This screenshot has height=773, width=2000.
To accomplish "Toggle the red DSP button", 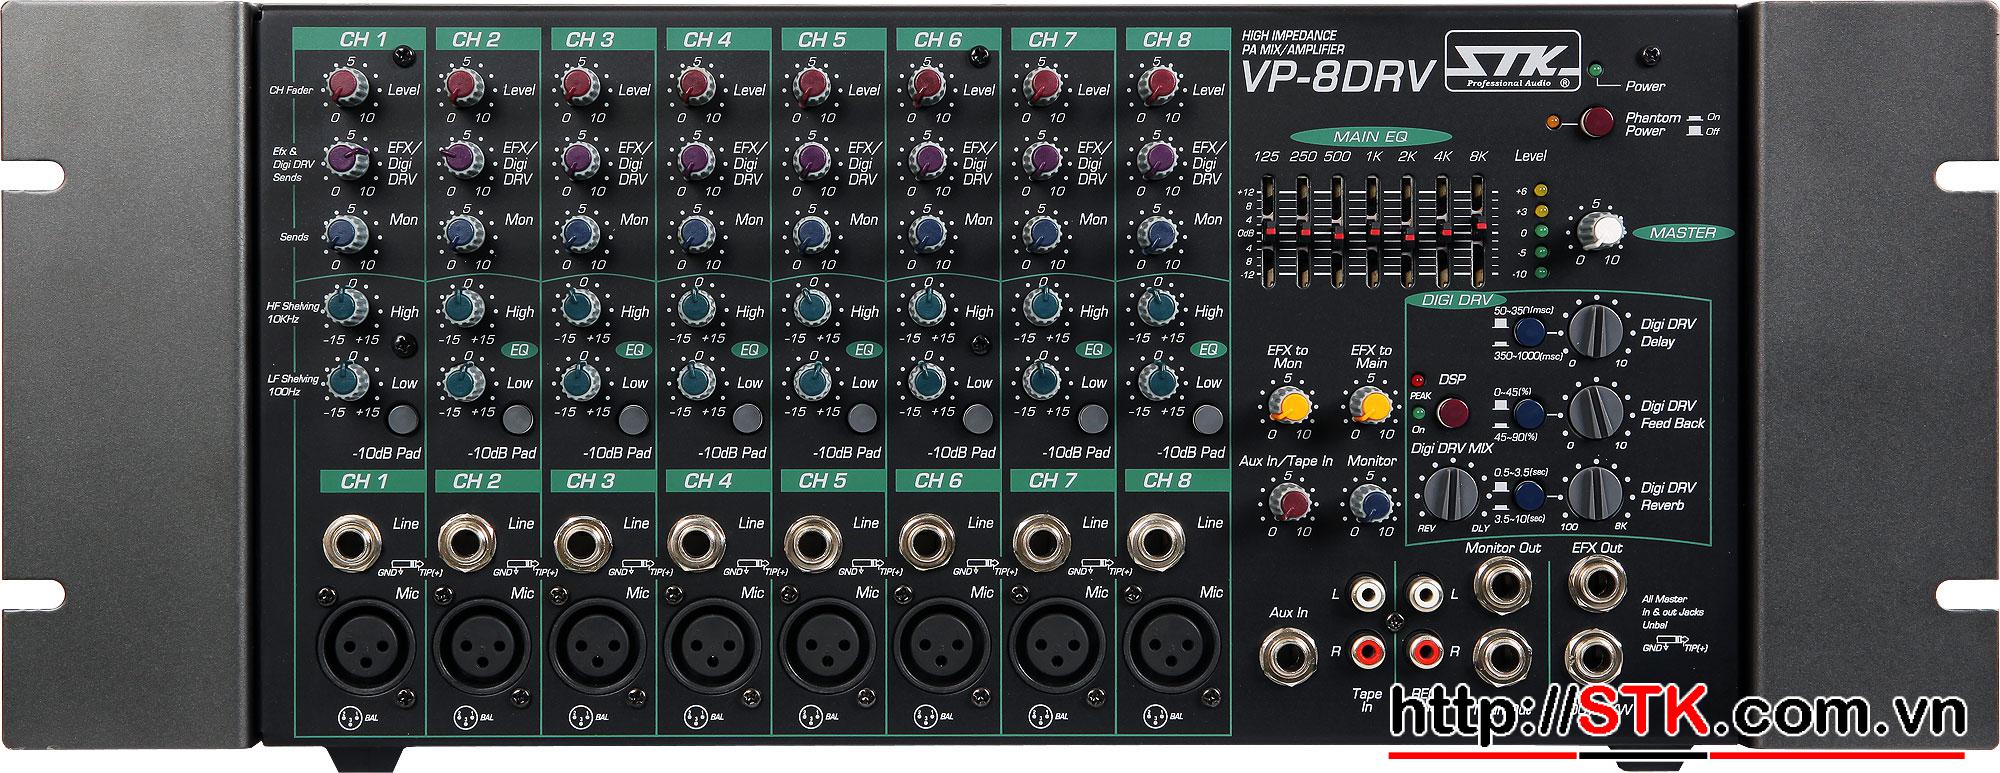I will pyautogui.click(x=1453, y=411).
